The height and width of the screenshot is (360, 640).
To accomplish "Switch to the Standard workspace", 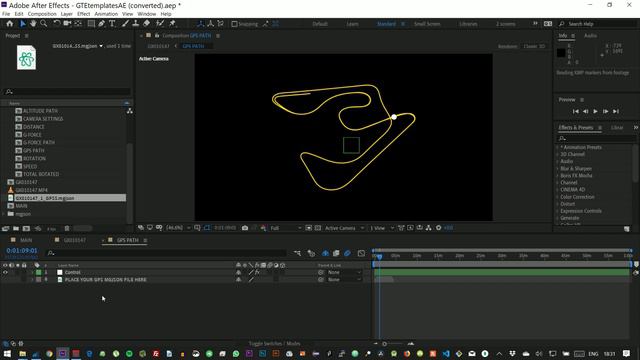I will pyautogui.click(x=386, y=24).
